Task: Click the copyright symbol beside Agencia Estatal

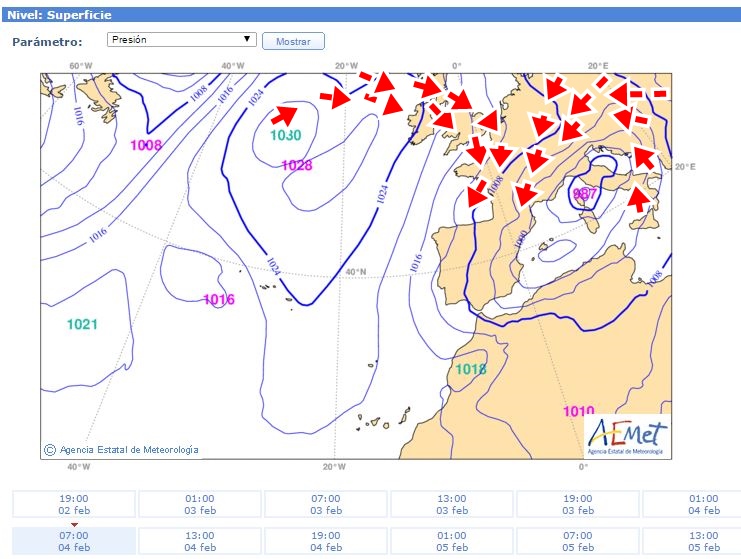Action: (50, 450)
